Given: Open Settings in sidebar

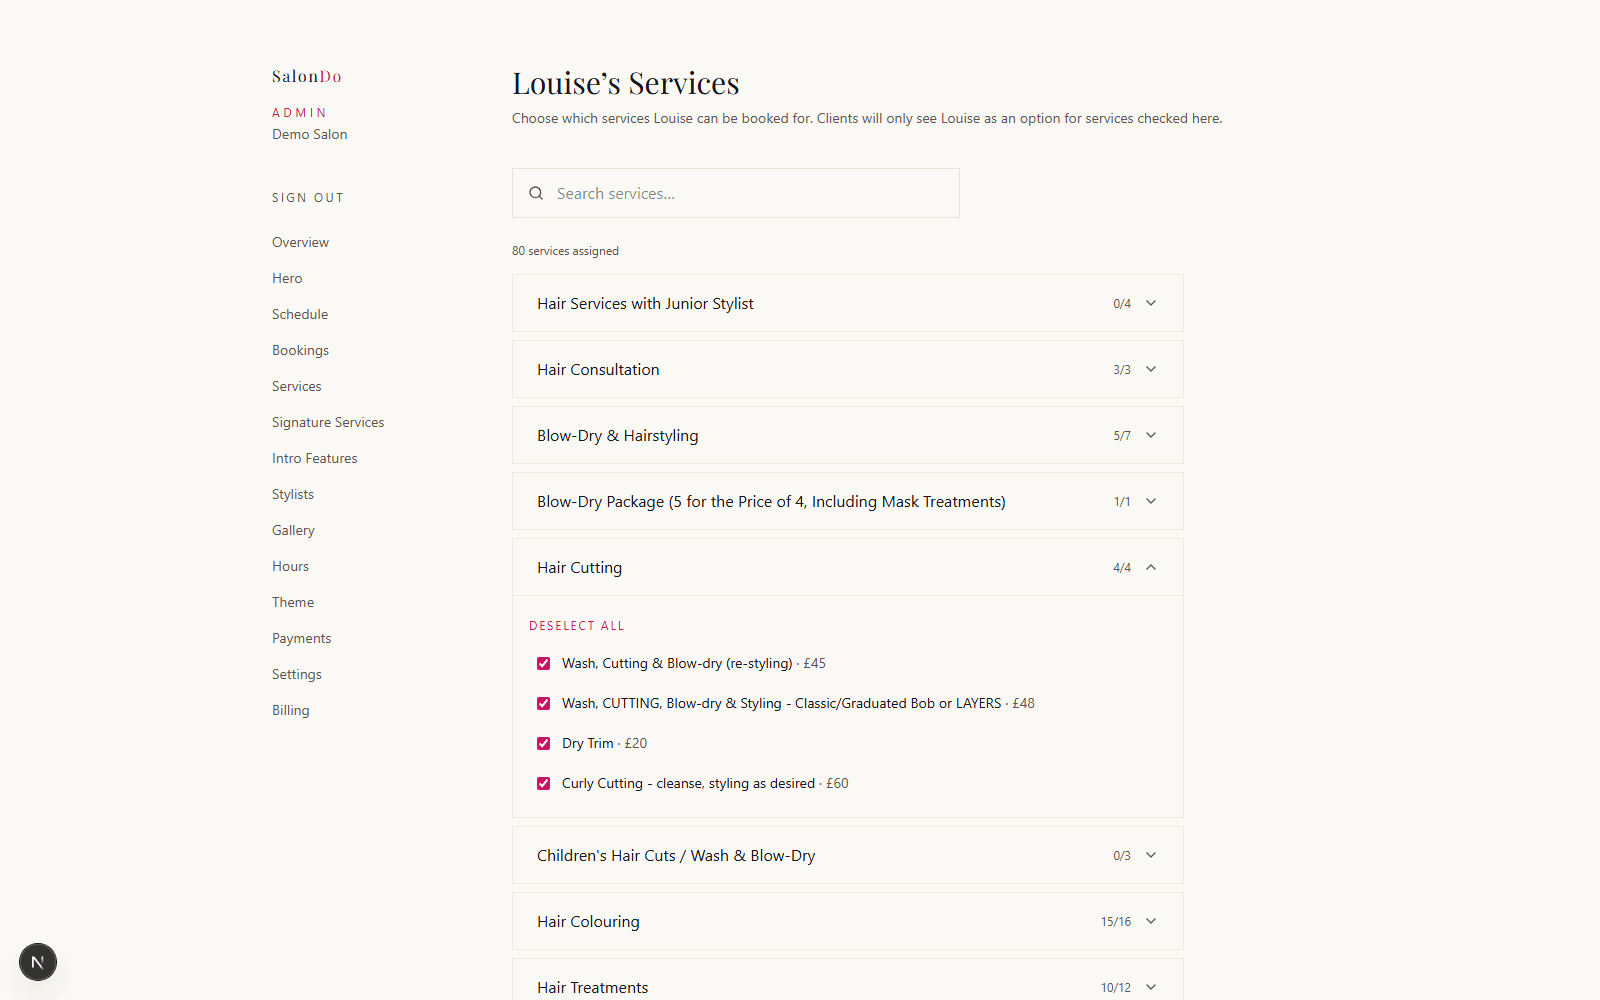Looking at the screenshot, I should (x=297, y=674).
